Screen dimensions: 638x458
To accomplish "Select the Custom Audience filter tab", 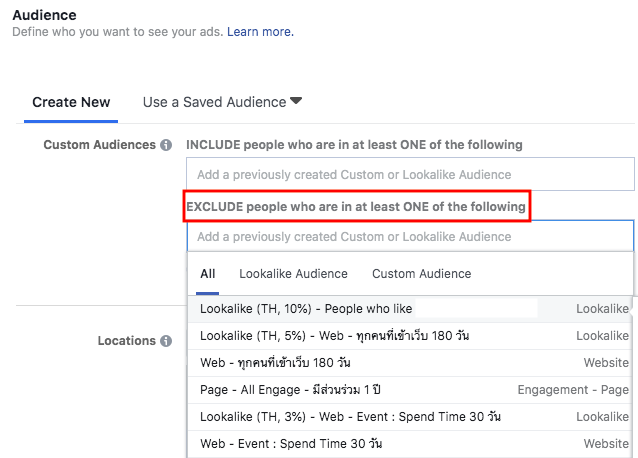I will (x=421, y=274).
